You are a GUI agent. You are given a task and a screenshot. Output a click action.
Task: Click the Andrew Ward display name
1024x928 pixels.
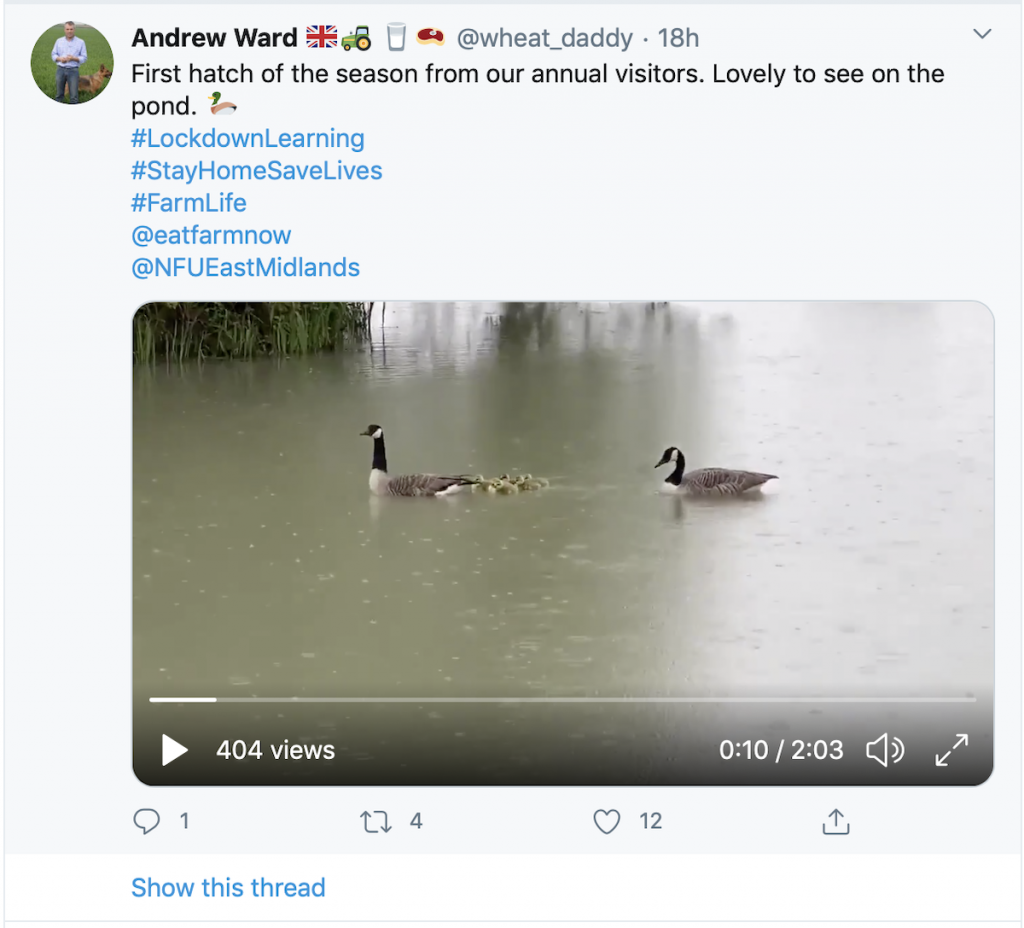(215, 38)
